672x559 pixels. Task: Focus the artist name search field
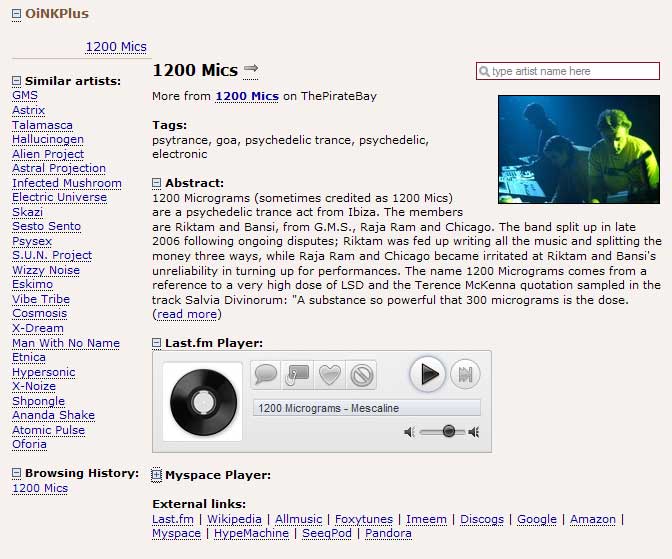(567, 71)
